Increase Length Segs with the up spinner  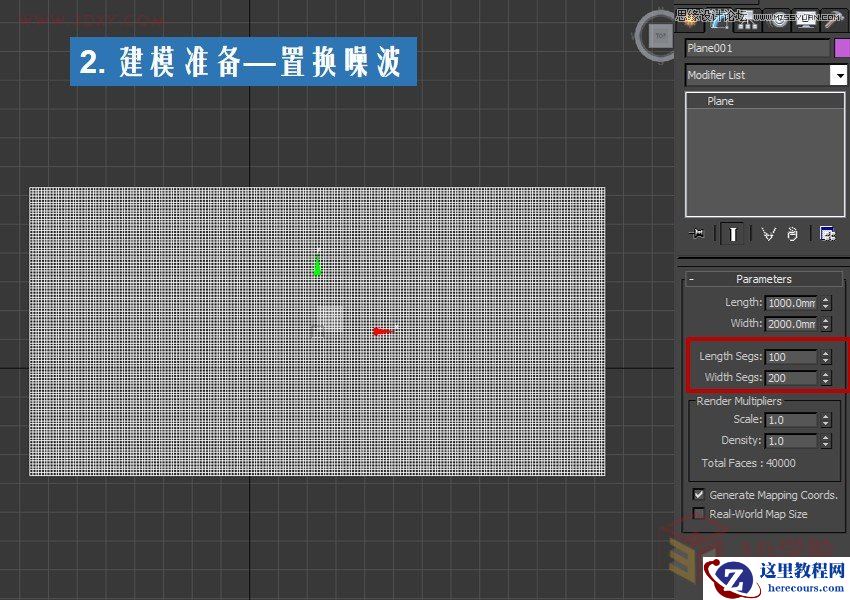point(824,353)
